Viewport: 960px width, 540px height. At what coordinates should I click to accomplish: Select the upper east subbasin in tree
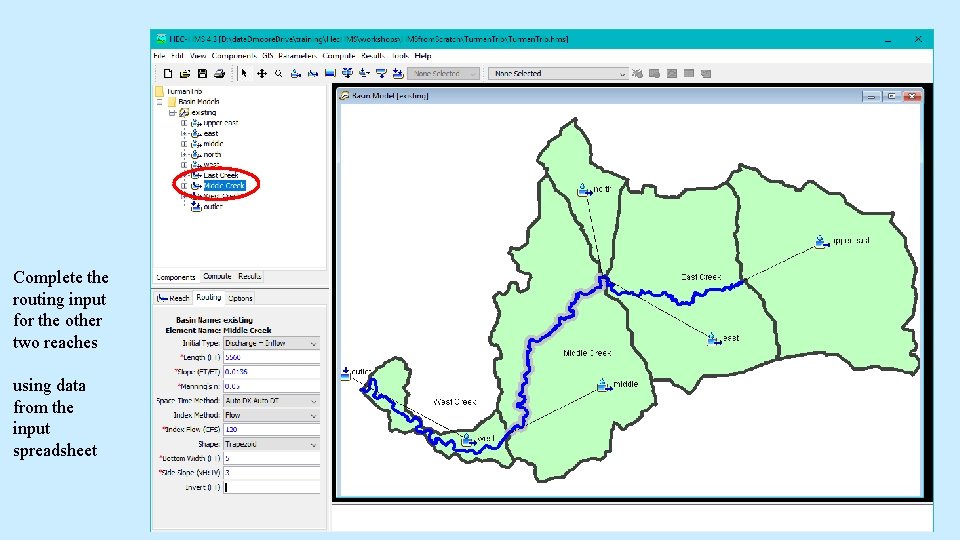click(x=220, y=123)
